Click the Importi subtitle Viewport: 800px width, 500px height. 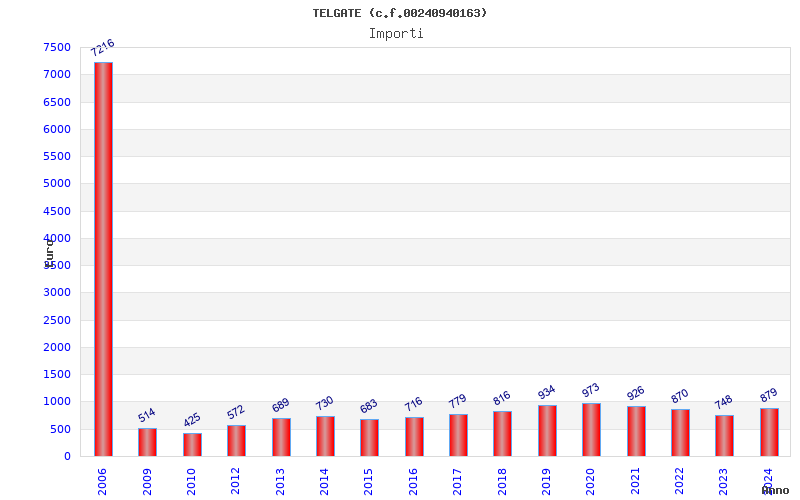tap(396, 34)
